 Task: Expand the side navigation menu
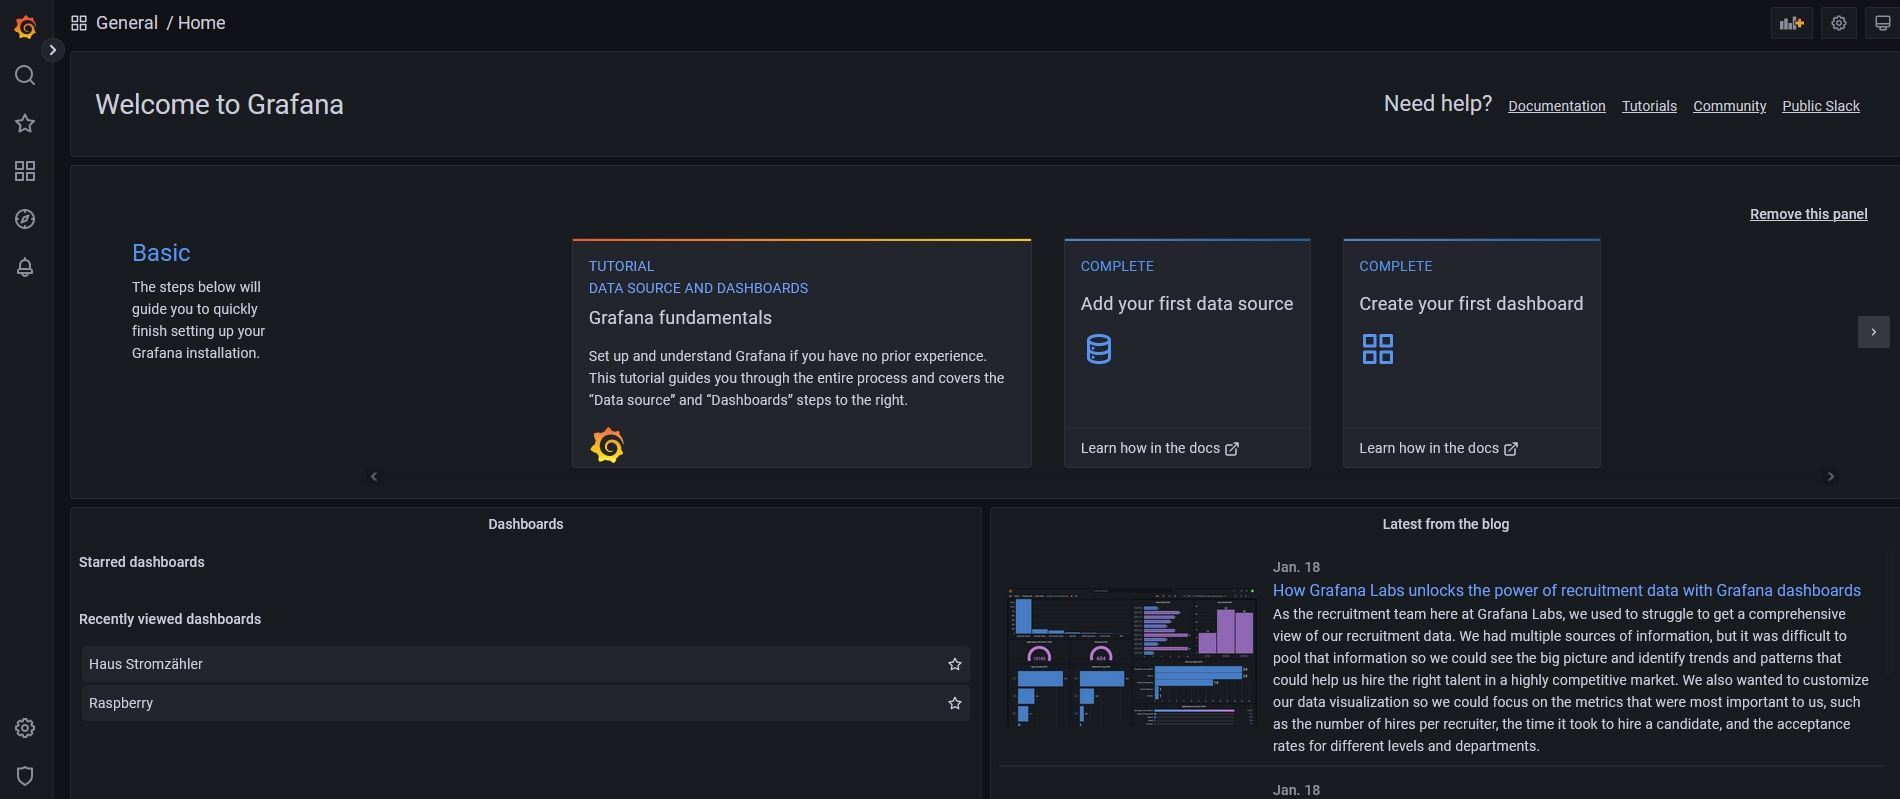click(53, 50)
